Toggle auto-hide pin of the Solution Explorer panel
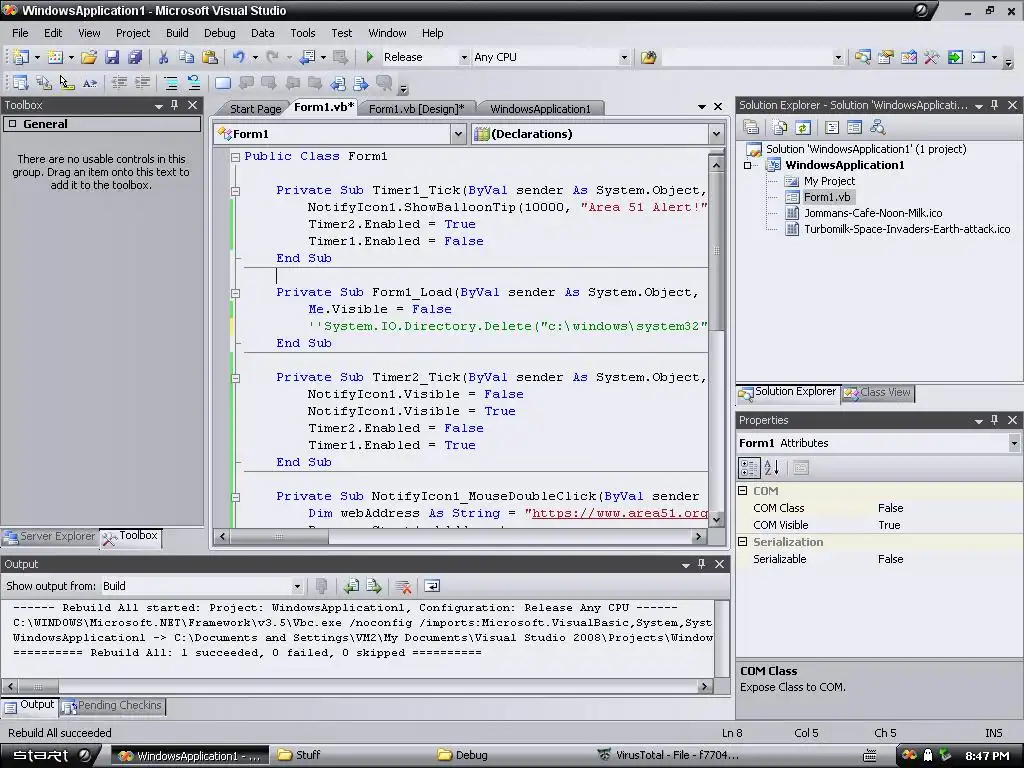1024x768 pixels. (995, 105)
